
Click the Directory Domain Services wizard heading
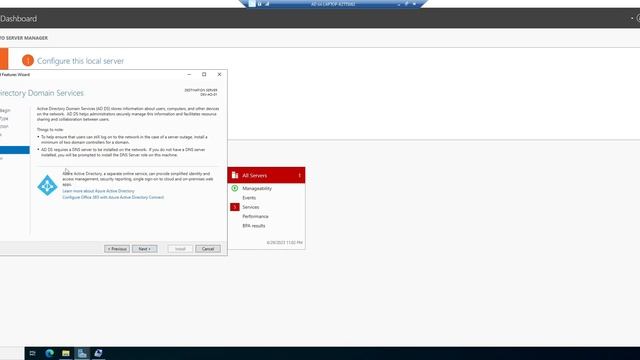pyautogui.click(x=41, y=93)
